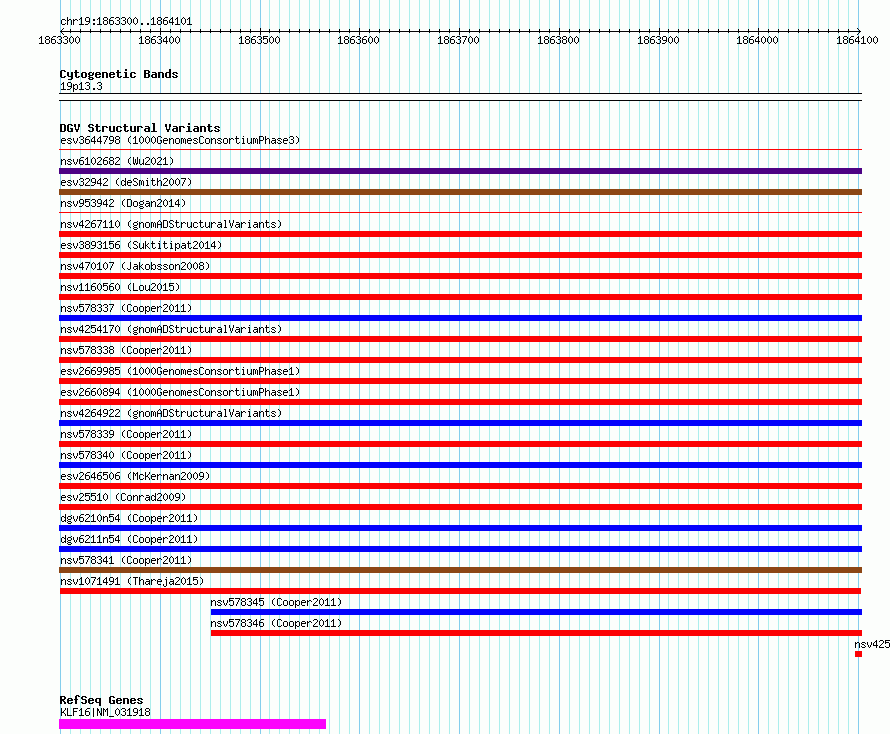
Task: Click the brown nsv578341 variant bar
Action: tap(460, 570)
